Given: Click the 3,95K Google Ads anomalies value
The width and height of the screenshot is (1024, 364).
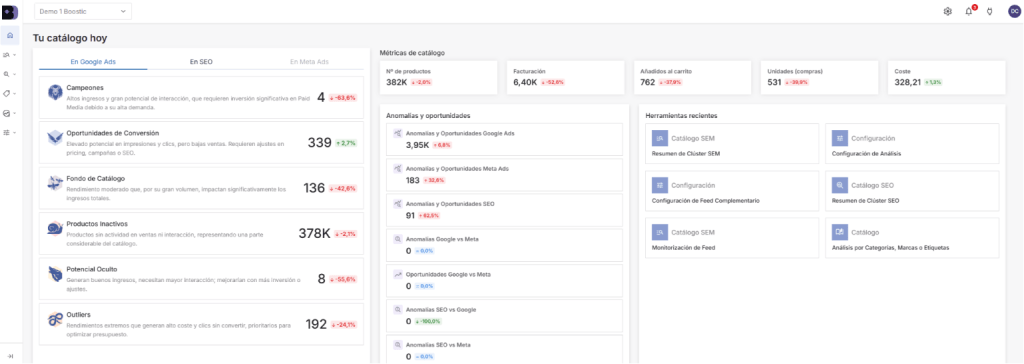Looking at the screenshot, I should pyautogui.click(x=417, y=144).
